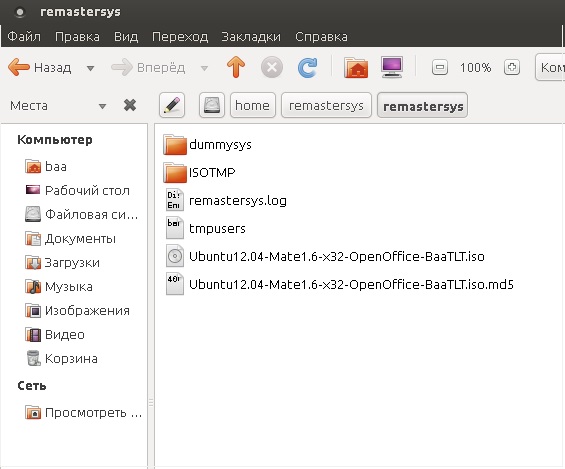This screenshot has height=469, width=565.
Task: Open the Вид menu
Action: pyautogui.click(x=126, y=37)
